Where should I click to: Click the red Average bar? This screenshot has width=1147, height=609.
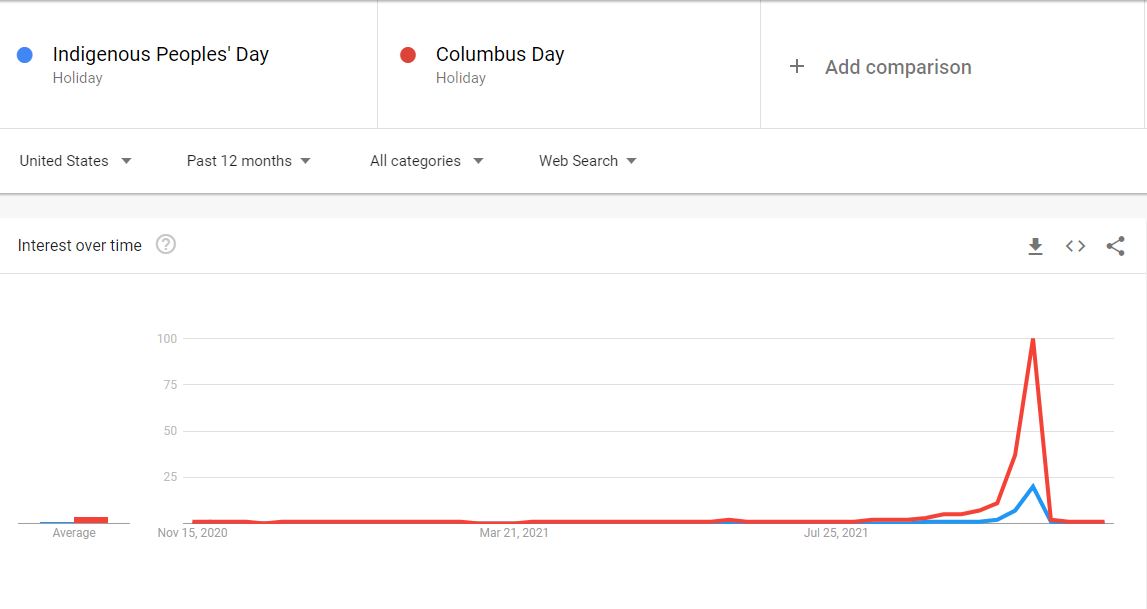tap(91, 520)
